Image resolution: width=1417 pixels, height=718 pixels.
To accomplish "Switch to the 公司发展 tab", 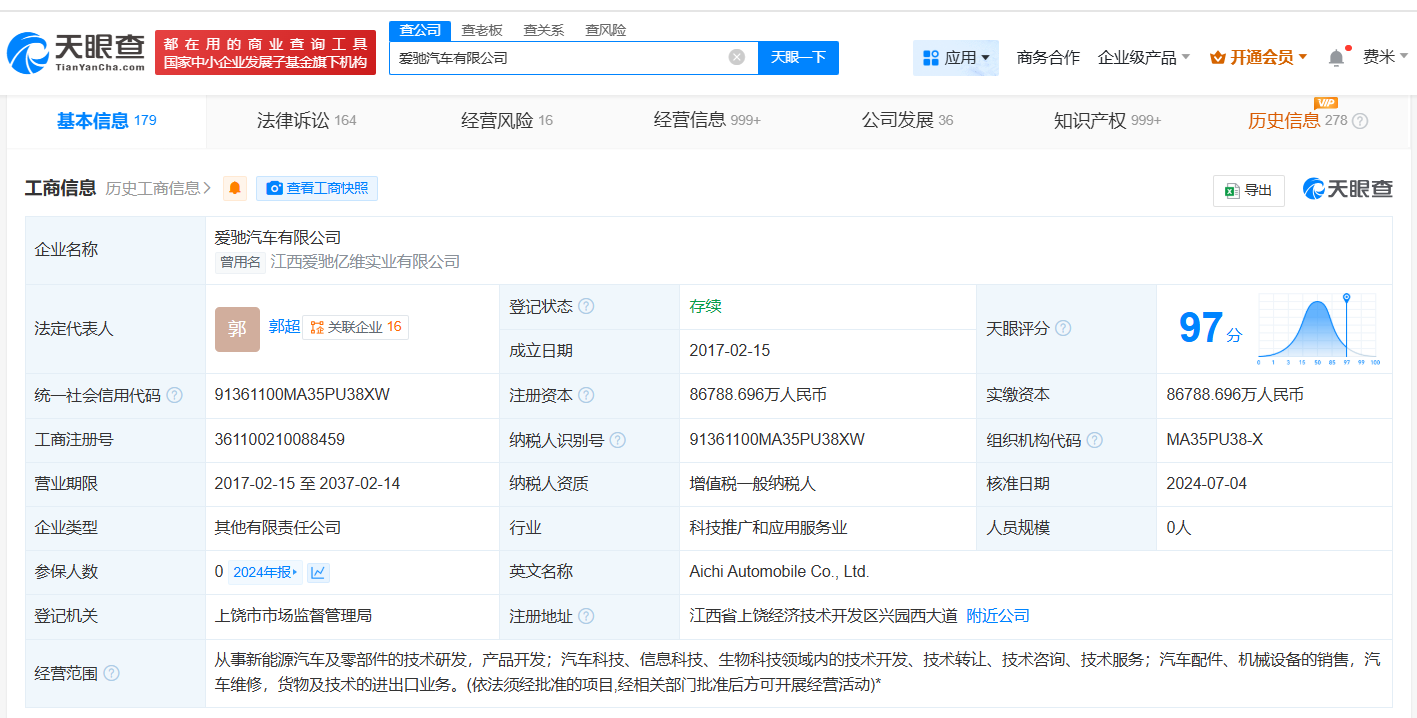I will point(907,121).
